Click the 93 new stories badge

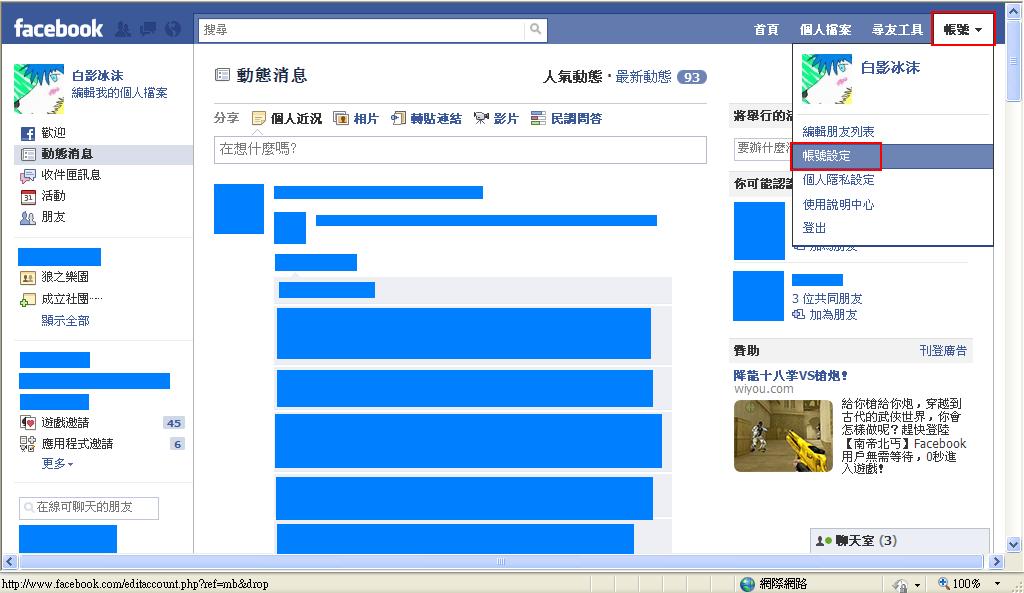(692, 77)
